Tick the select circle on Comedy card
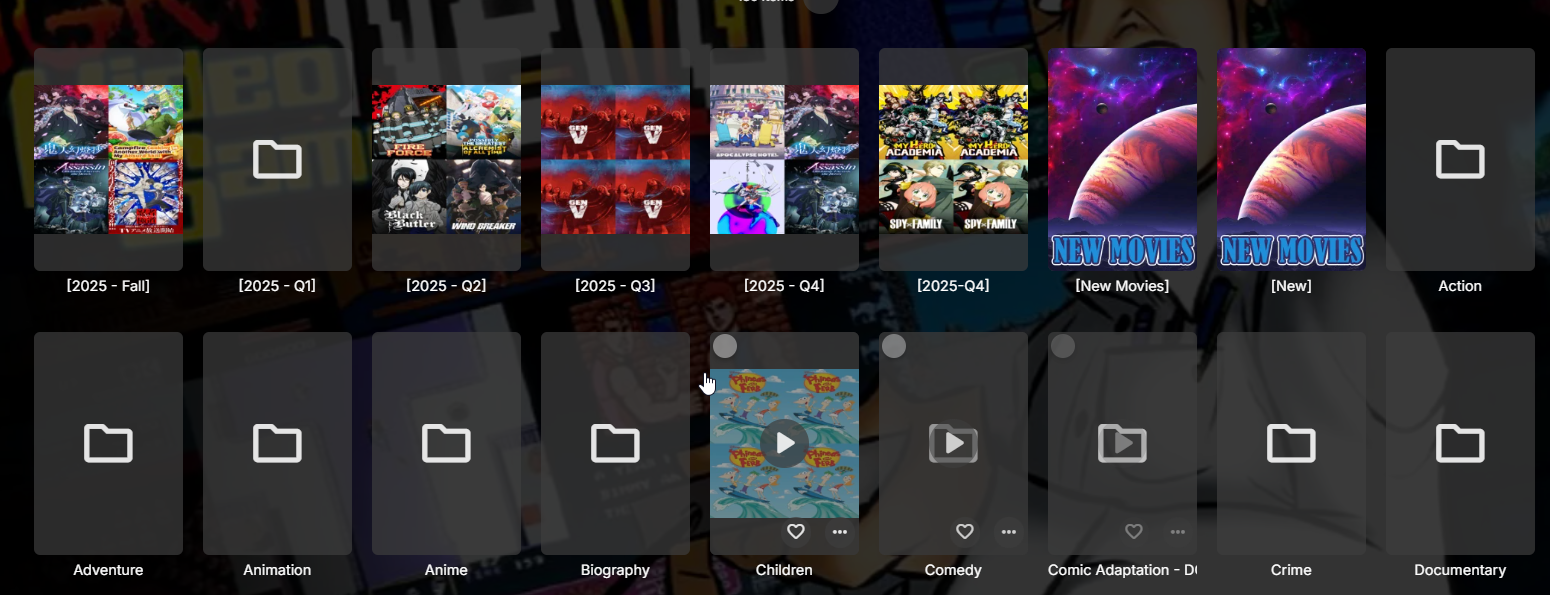 894,346
